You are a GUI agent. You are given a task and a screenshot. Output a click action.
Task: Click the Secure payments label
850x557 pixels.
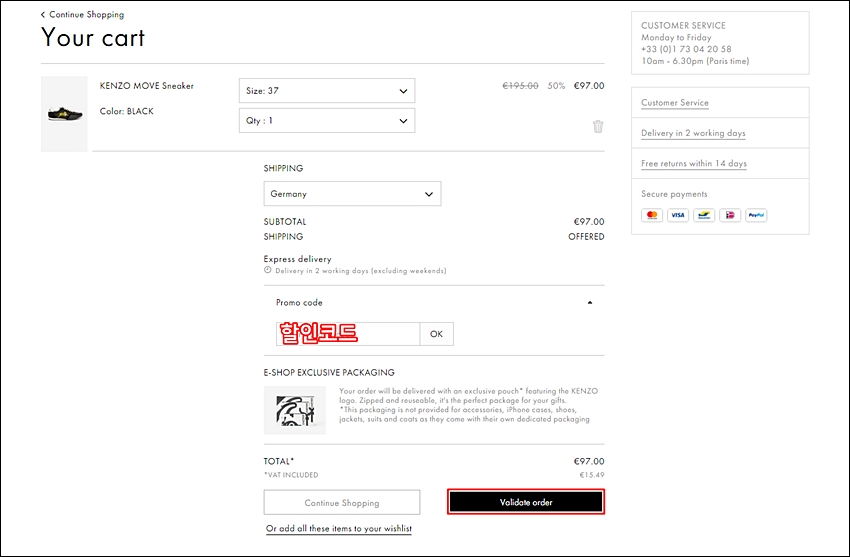point(674,194)
